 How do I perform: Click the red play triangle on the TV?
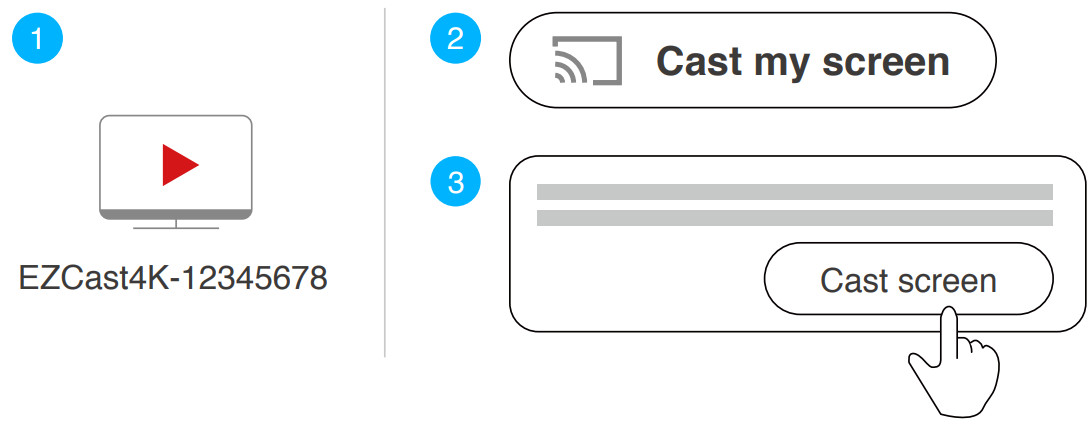point(179,165)
